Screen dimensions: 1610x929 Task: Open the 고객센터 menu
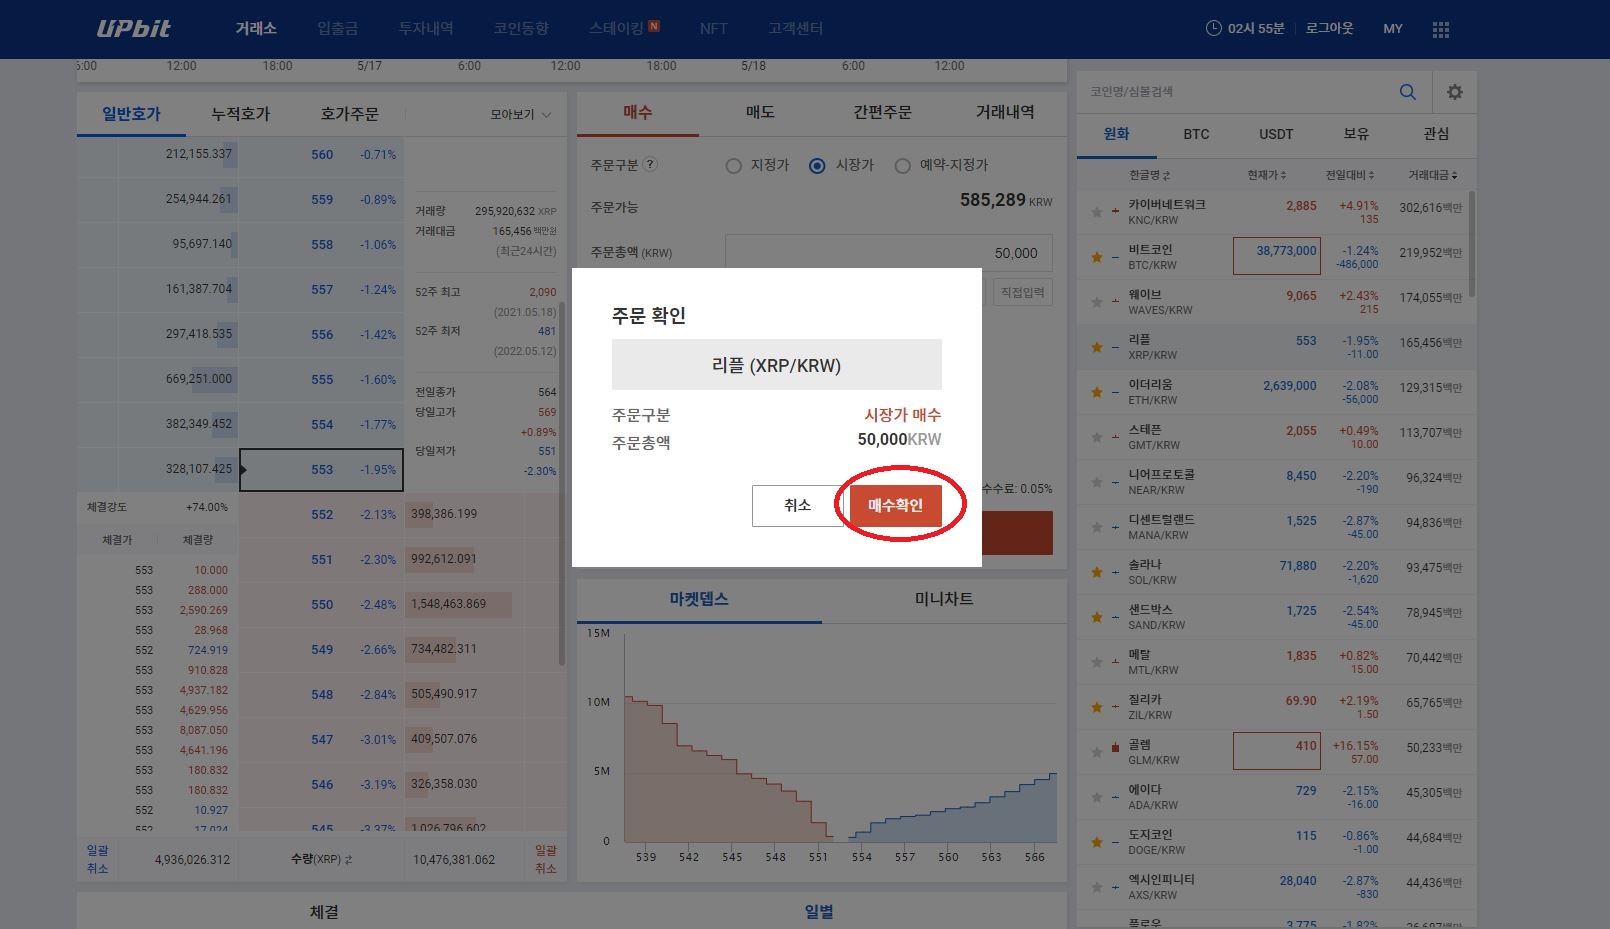[796, 28]
